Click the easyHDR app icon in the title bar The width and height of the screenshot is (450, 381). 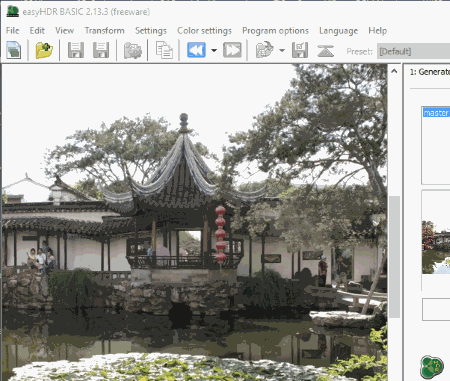(13, 11)
